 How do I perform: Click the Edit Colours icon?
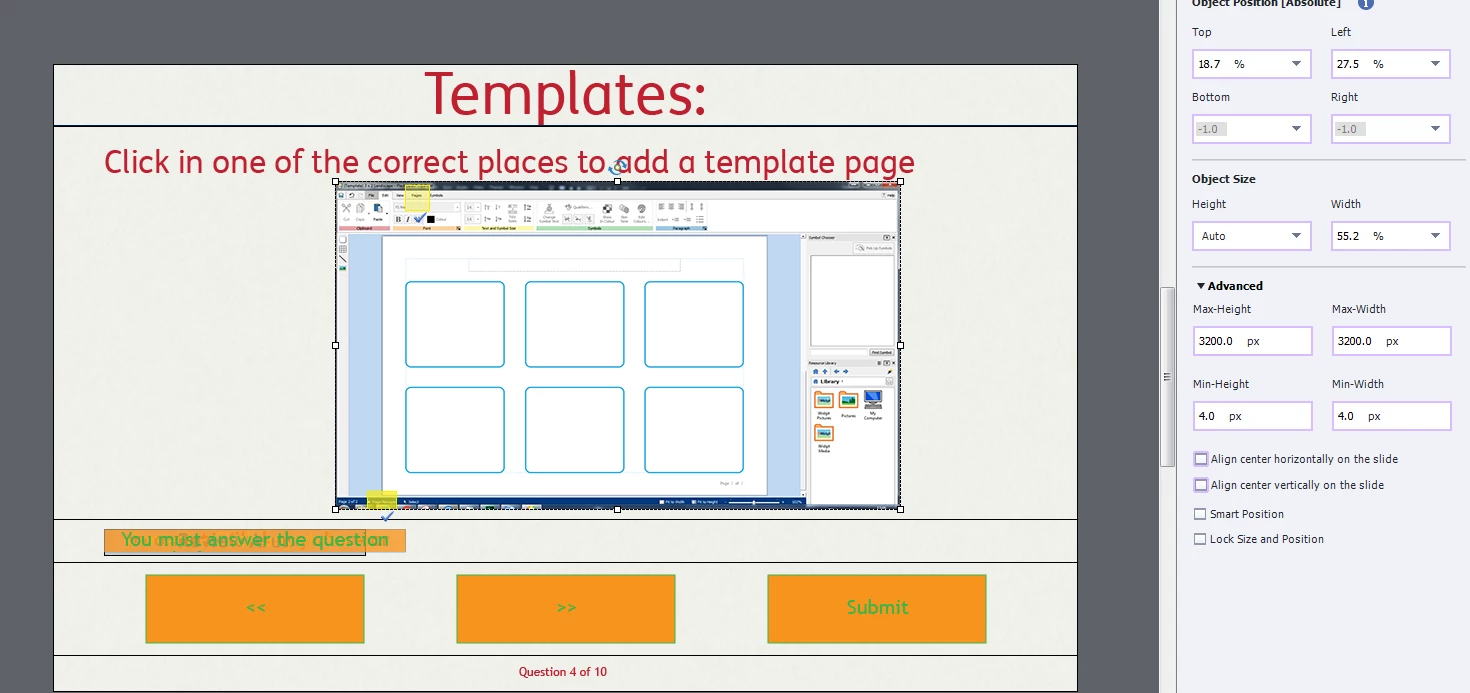(x=641, y=209)
